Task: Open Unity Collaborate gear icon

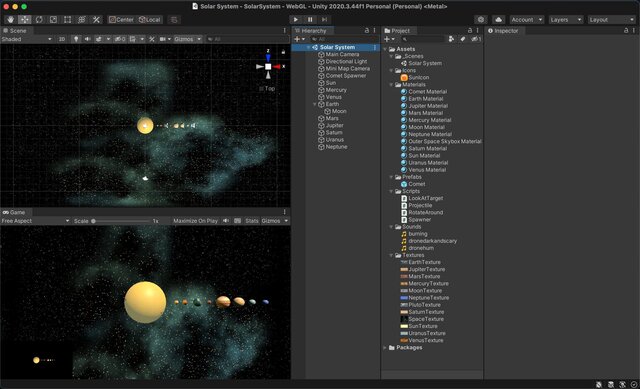Action: click(x=481, y=20)
